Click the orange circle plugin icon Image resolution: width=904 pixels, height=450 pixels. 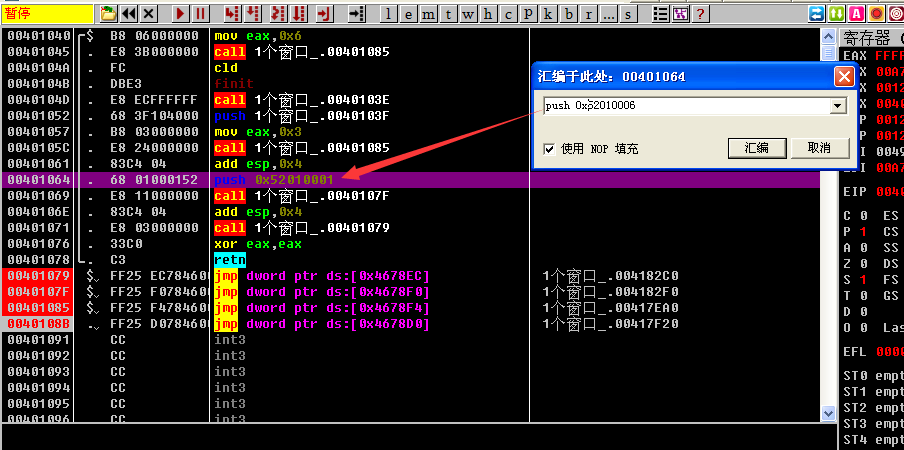pos(877,13)
